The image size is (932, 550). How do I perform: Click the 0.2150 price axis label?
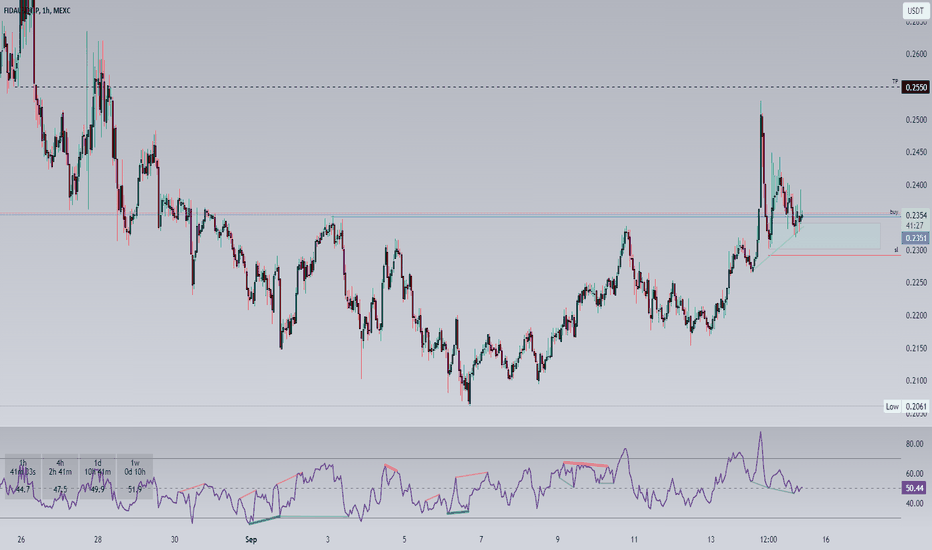click(916, 348)
